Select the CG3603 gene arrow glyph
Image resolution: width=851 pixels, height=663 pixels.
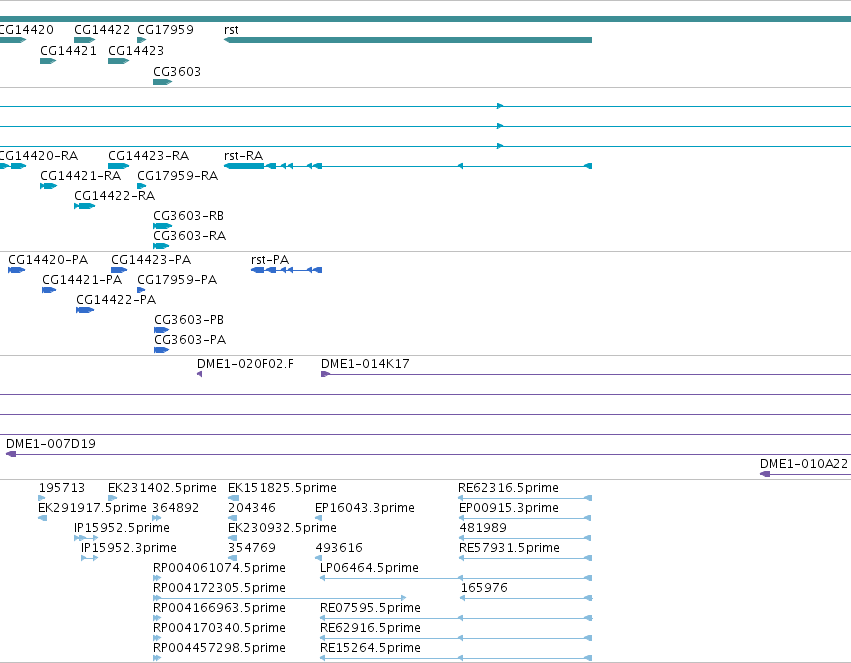pyautogui.click(x=162, y=82)
